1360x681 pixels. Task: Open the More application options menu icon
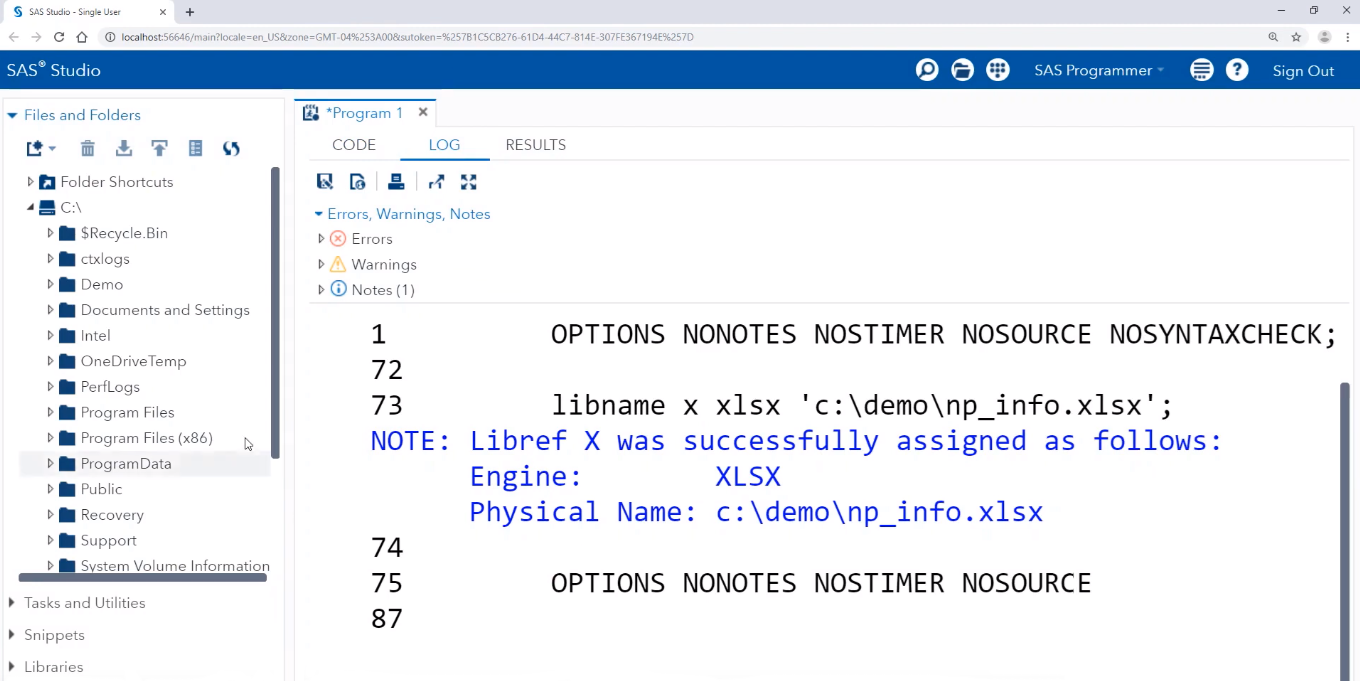[x=1202, y=70]
